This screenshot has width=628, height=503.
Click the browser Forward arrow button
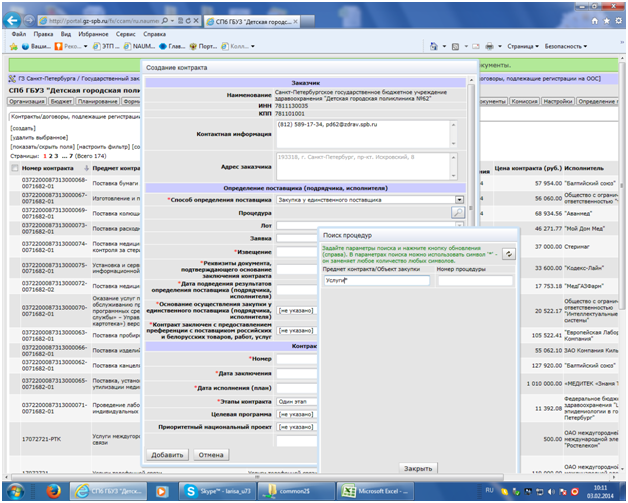pos(29,20)
